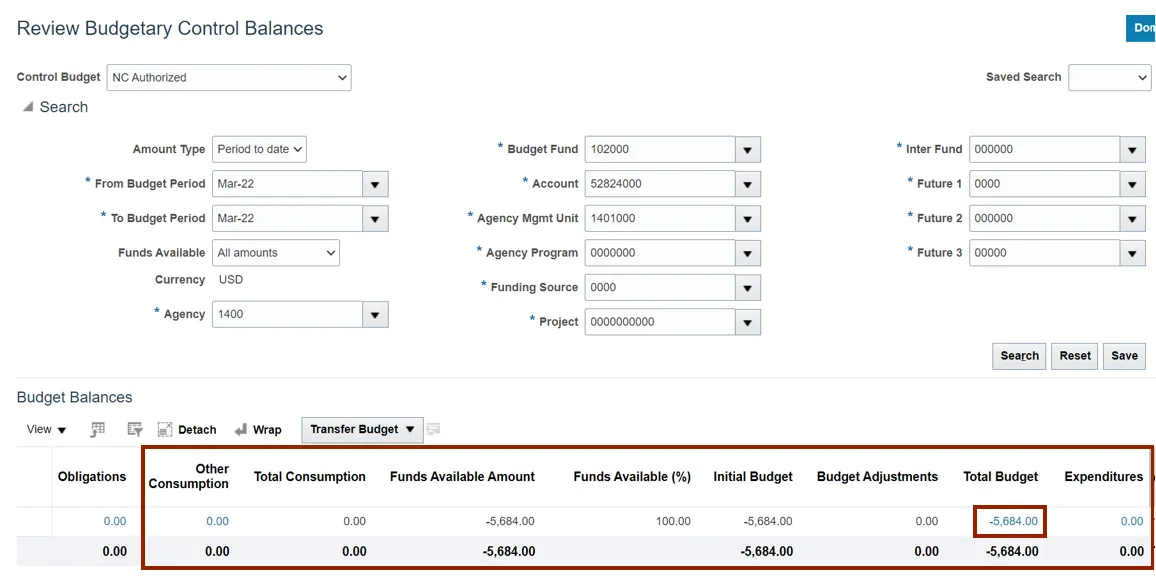Open the Funds Available dropdown
The width and height of the screenshot is (1156, 576).
[277, 253]
